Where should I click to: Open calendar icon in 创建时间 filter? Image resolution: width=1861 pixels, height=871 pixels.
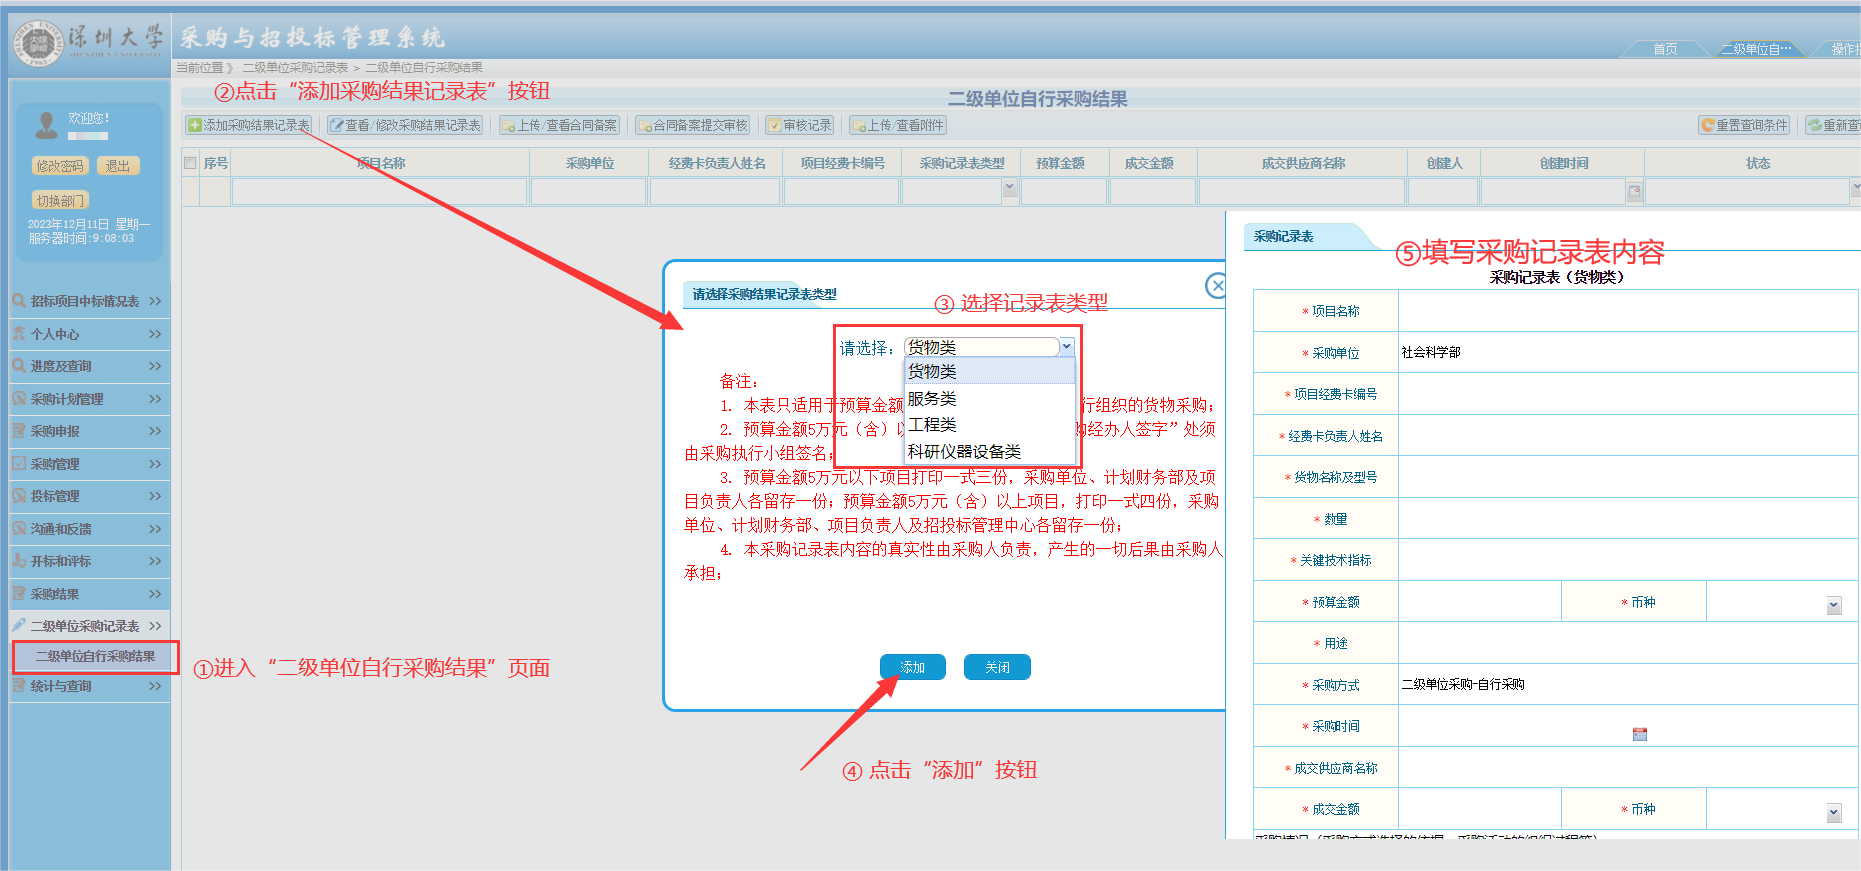pos(1634,192)
